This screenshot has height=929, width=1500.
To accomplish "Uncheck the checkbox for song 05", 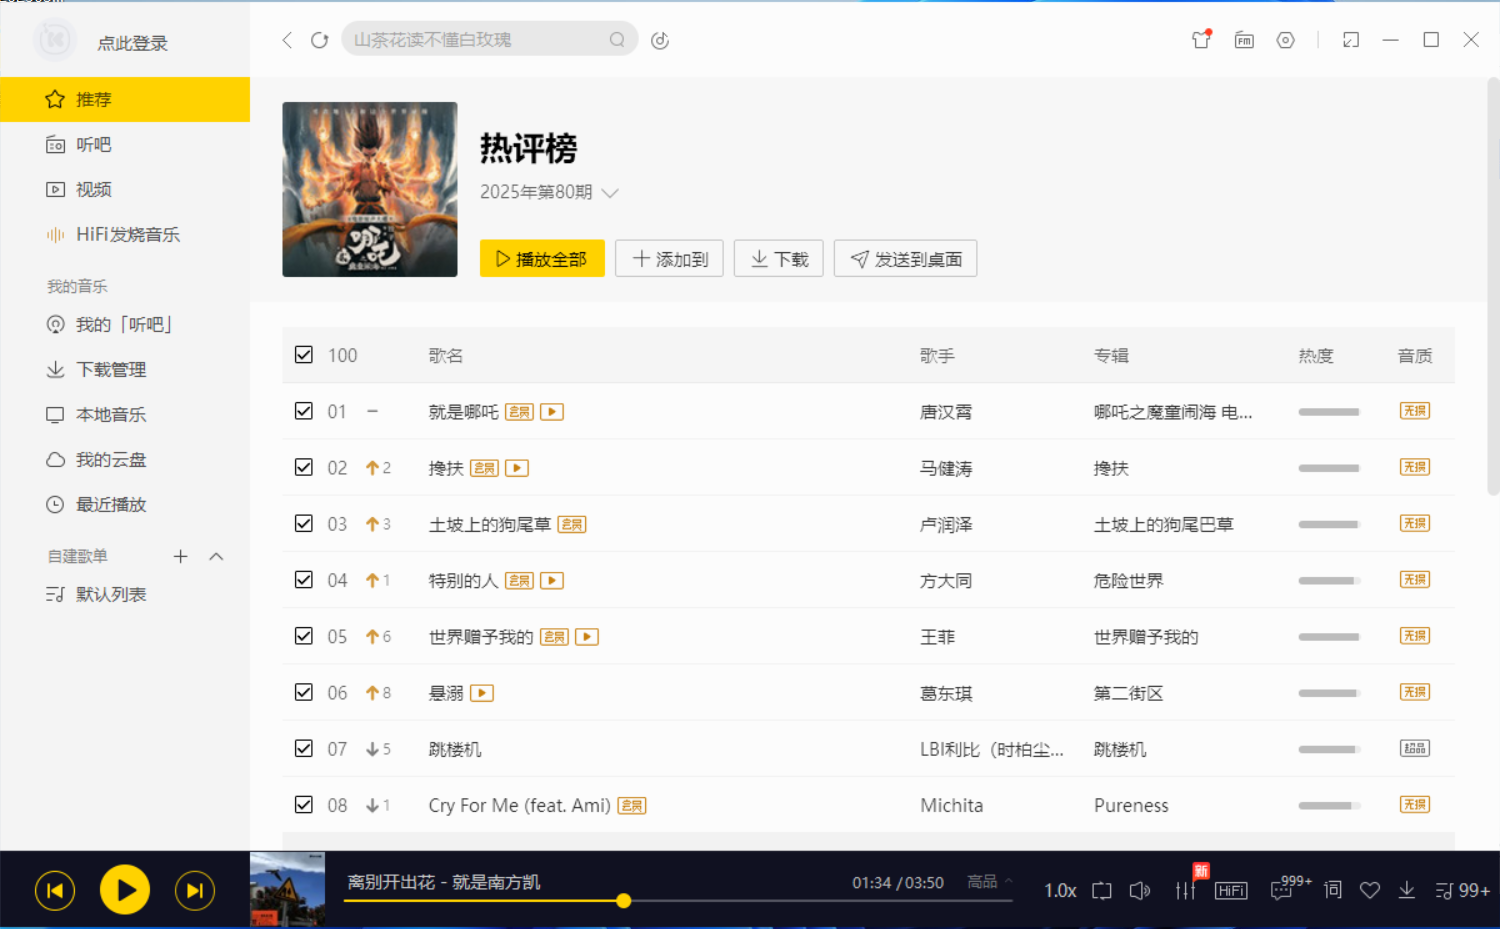I will [x=304, y=636].
